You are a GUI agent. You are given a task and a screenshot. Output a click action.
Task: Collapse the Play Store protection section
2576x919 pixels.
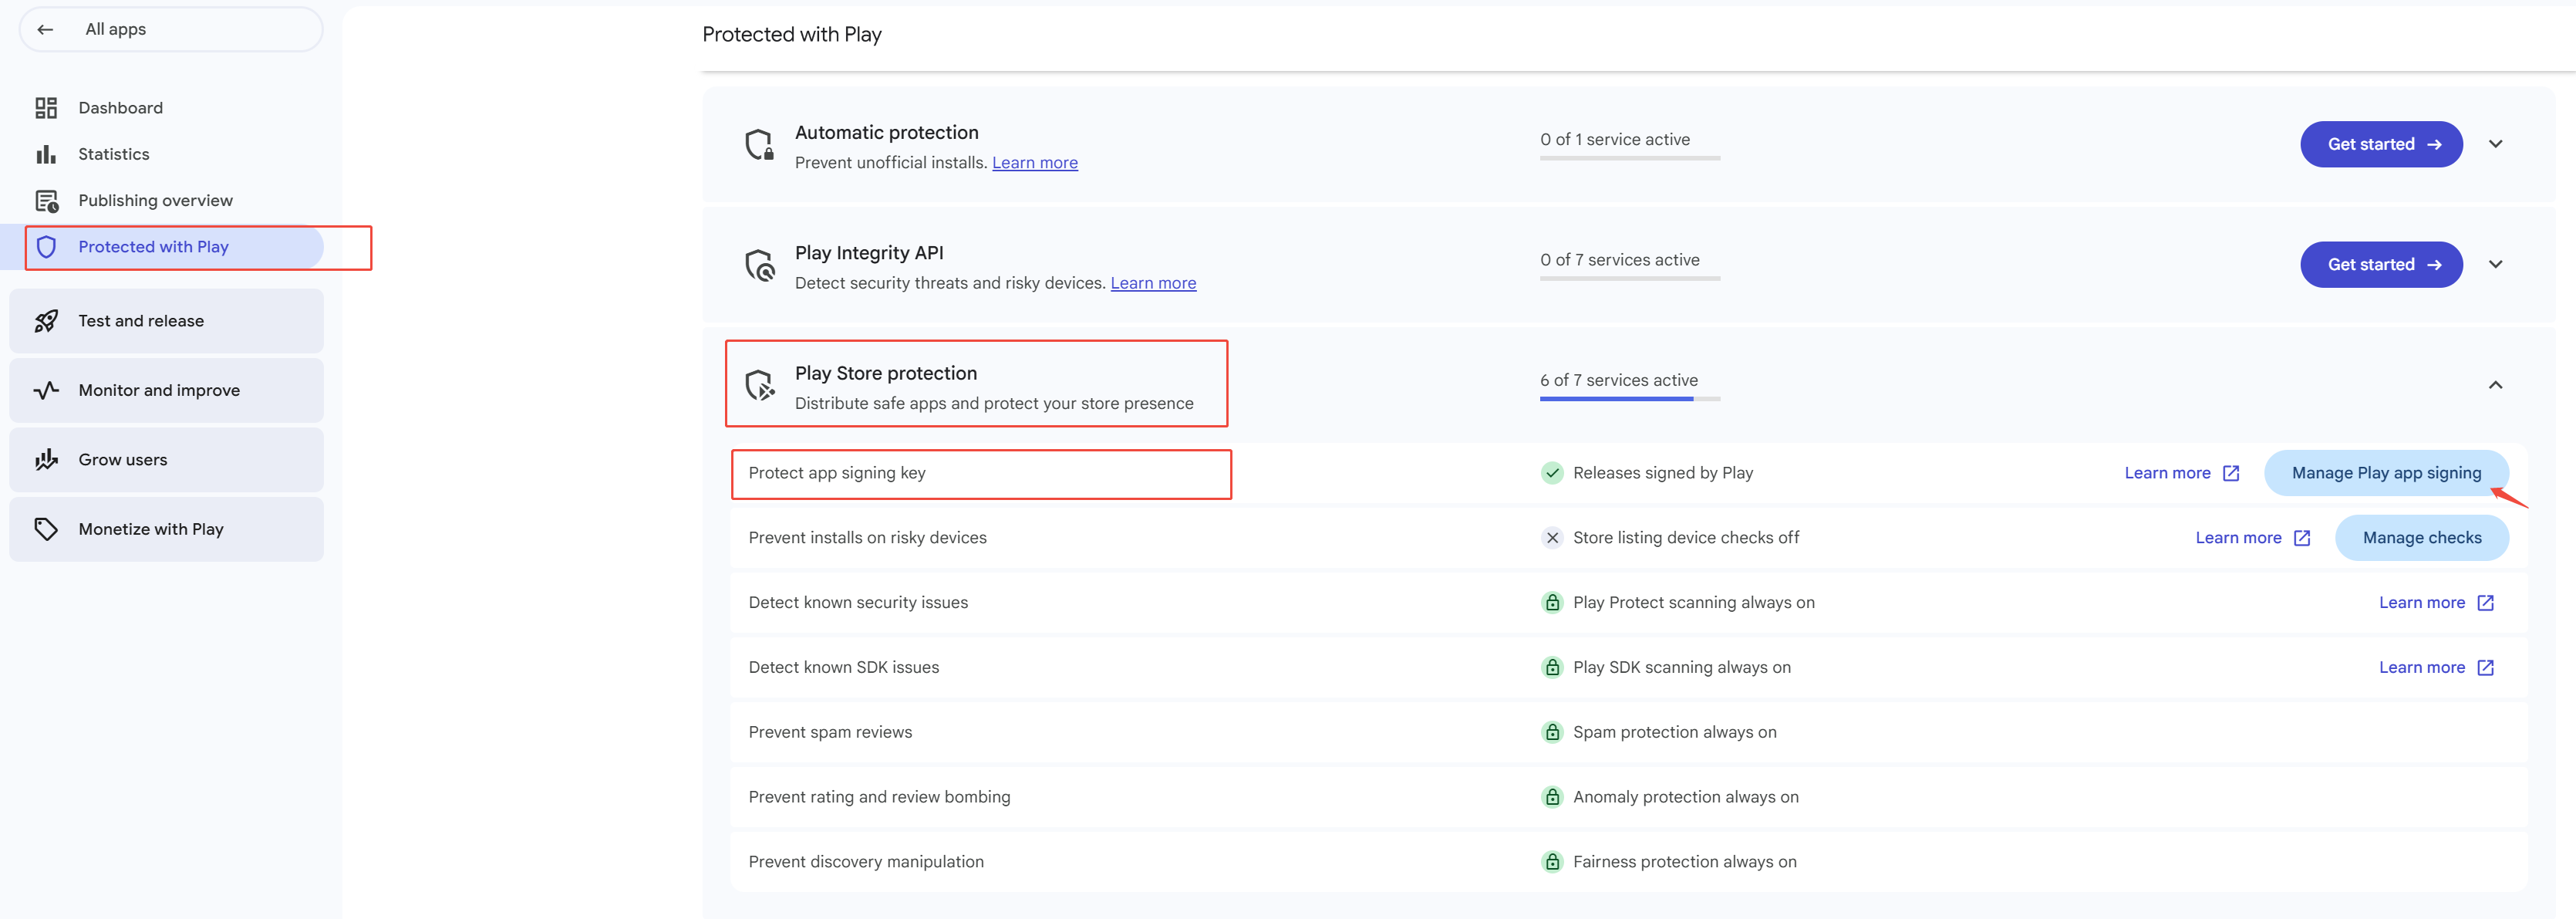2495,385
